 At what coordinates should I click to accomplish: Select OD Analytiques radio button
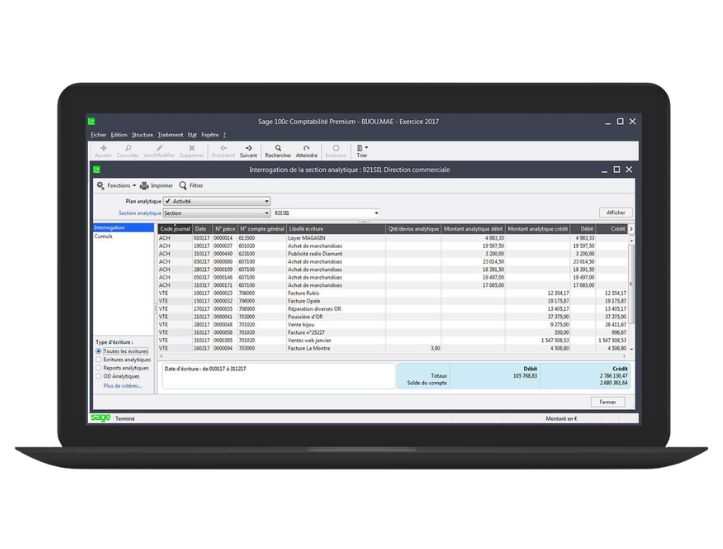click(98, 376)
